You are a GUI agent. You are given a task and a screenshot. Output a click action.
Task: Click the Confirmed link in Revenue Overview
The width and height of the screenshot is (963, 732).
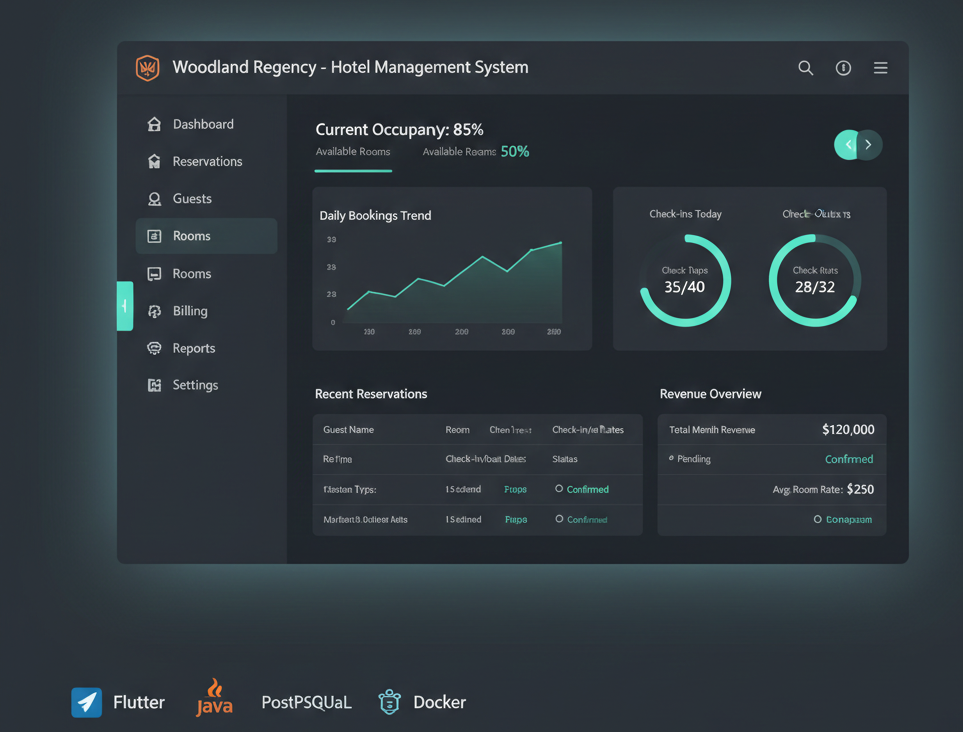(848, 459)
